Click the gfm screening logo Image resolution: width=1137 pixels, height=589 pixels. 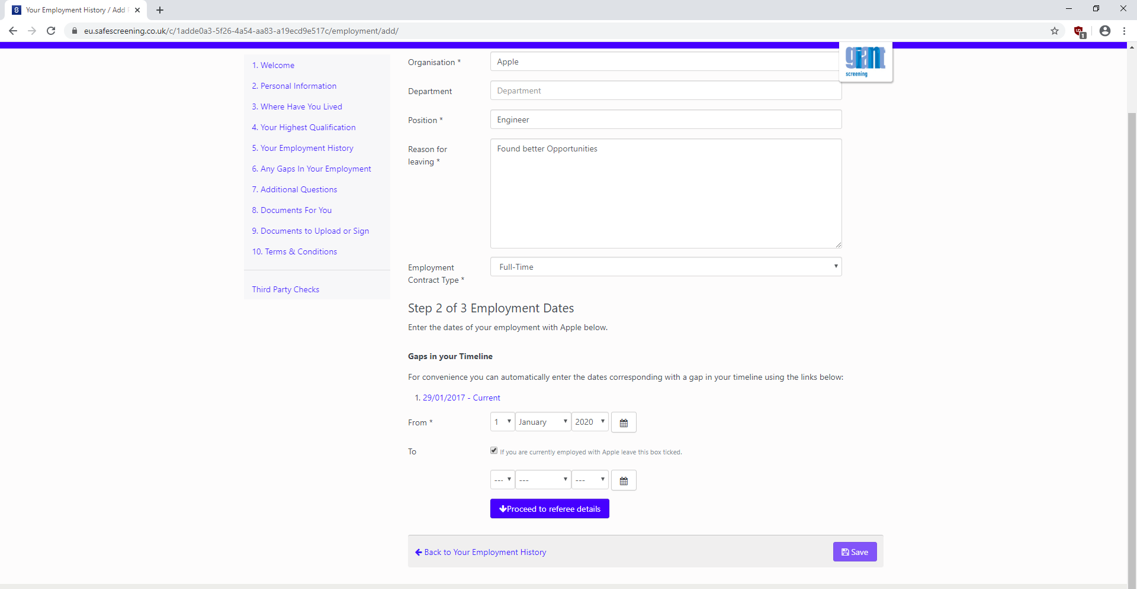coord(864,60)
